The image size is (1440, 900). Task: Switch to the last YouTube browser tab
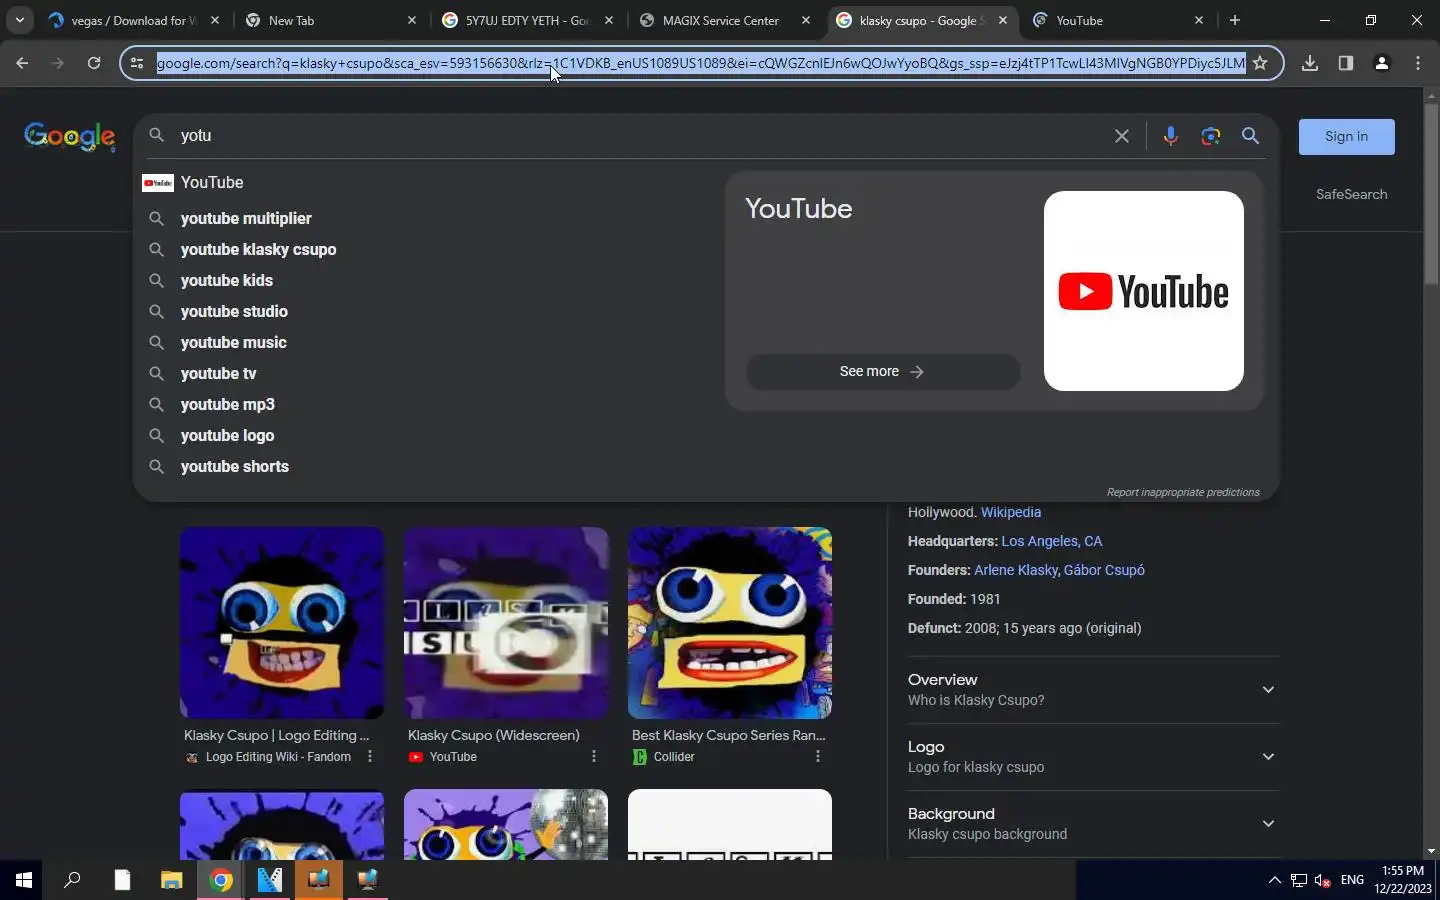pyautogui.click(x=1117, y=20)
